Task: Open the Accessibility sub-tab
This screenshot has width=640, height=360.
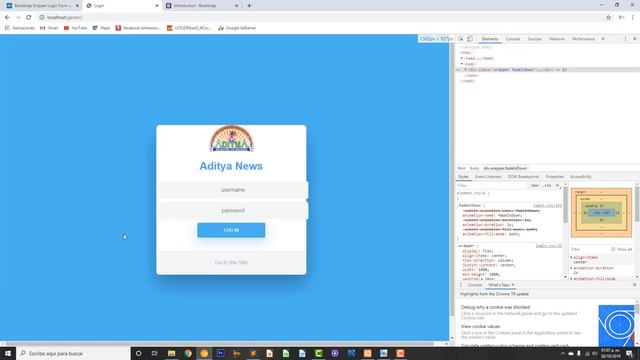Action: pyautogui.click(x=580, y=177)
